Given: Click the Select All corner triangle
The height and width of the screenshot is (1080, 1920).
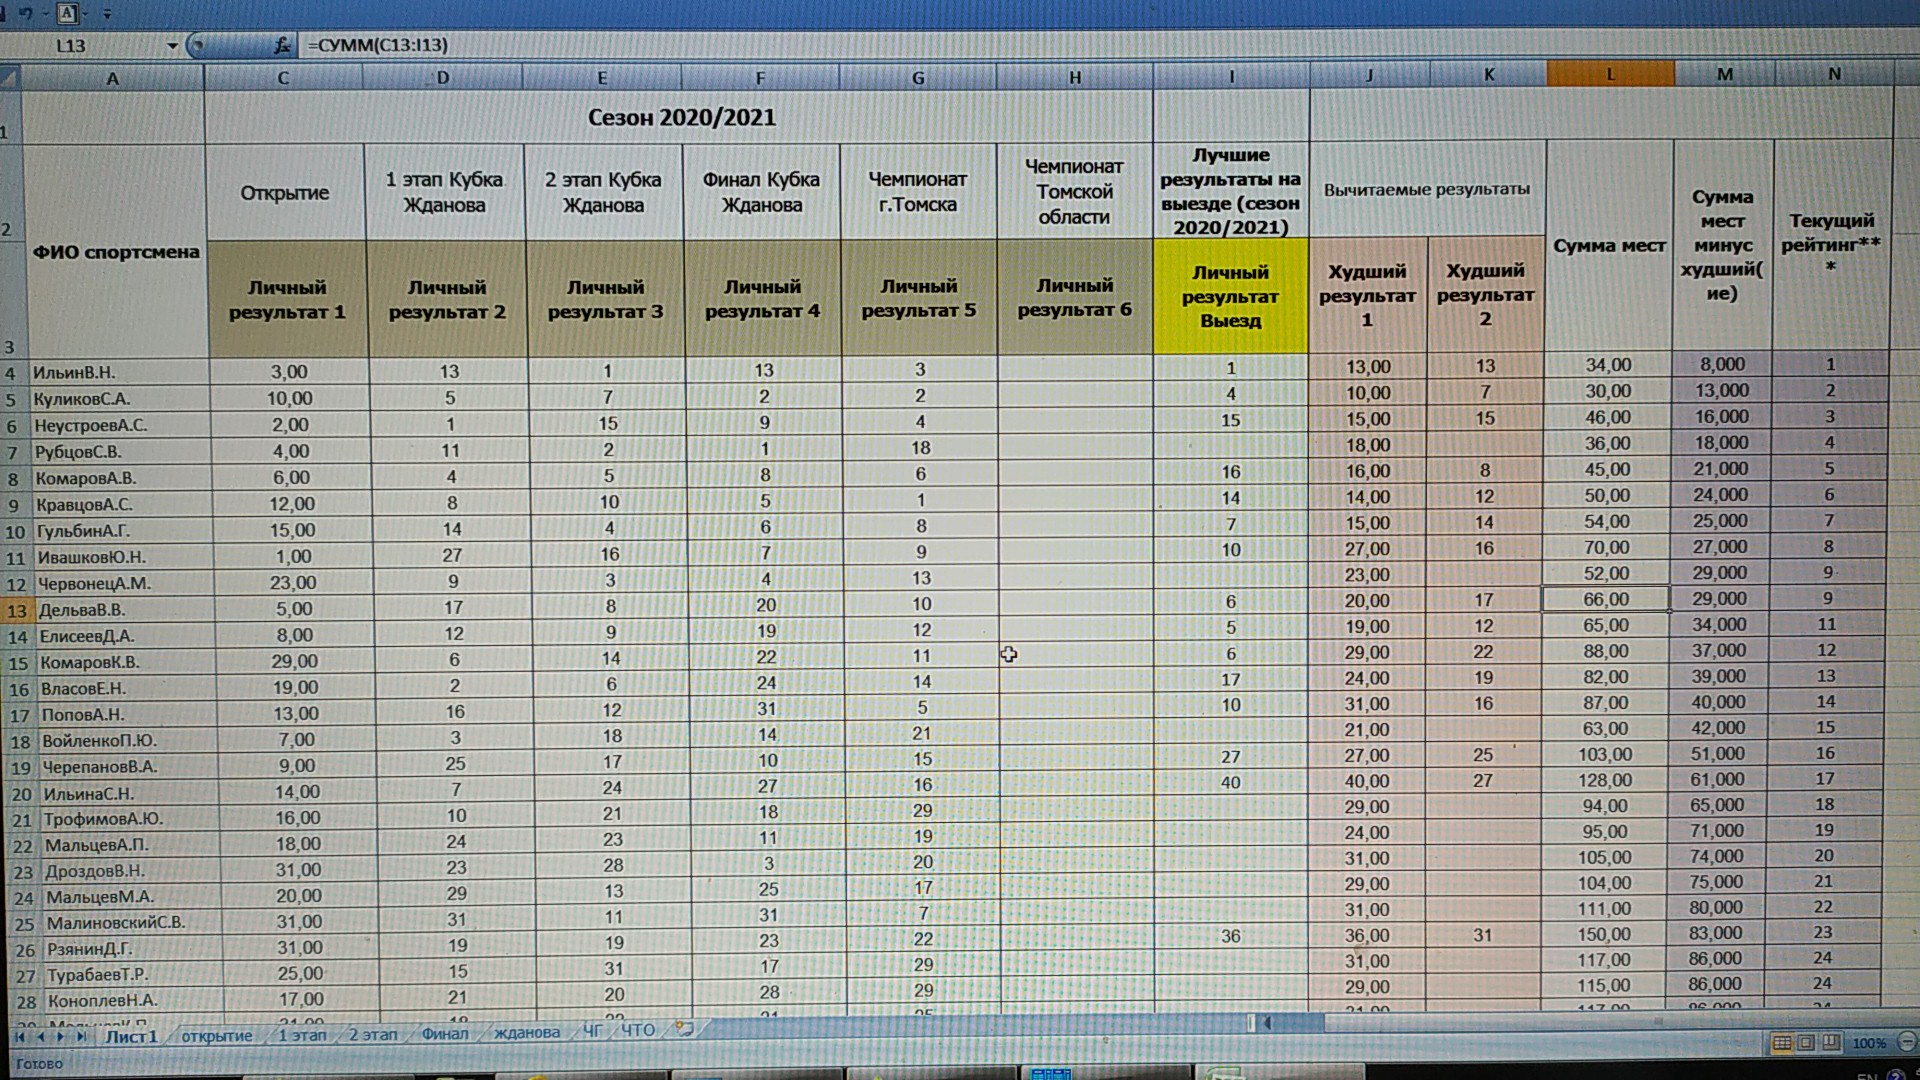Looking at the screenshot, I should [x=10, y=77].
